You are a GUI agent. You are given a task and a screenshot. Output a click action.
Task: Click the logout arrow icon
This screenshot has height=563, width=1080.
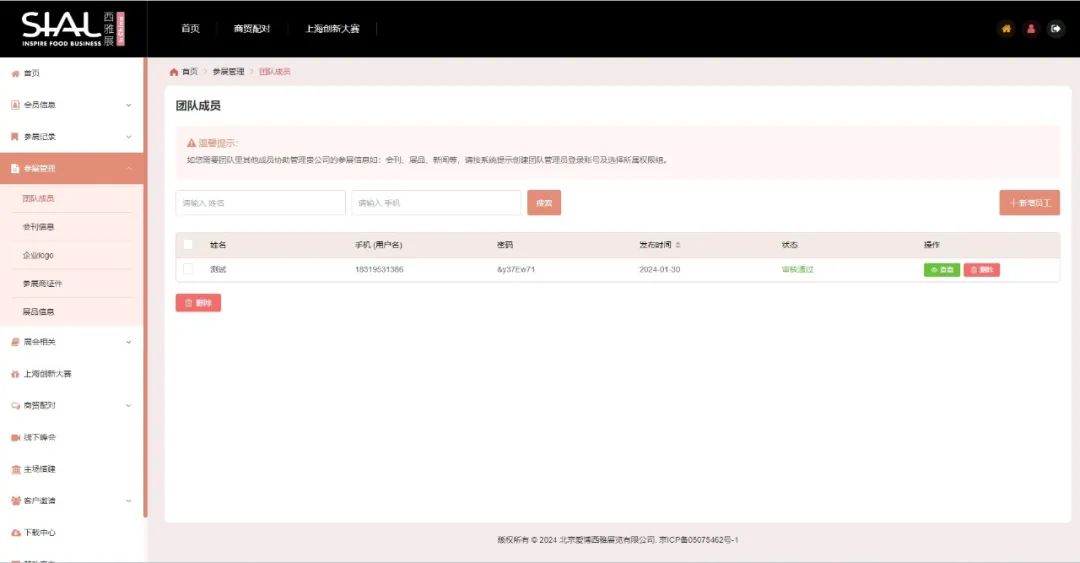point(1056,29)
